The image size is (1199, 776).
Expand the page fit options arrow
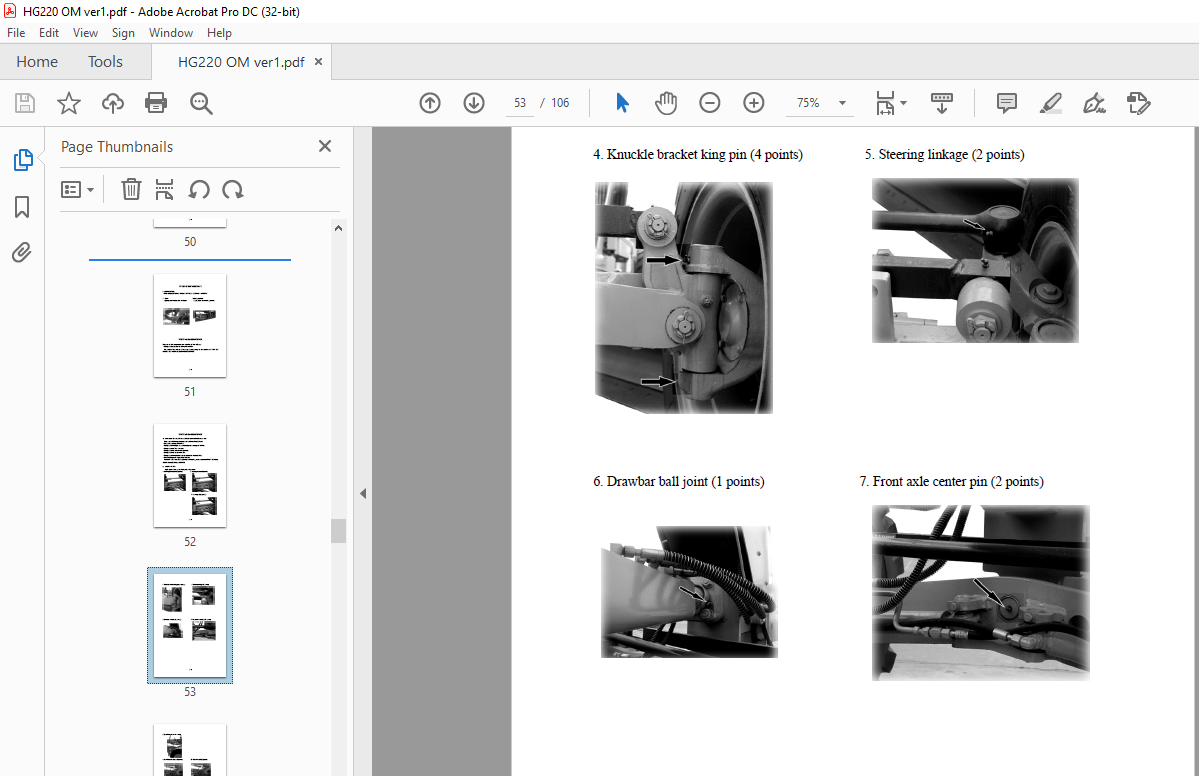click(904, 102)
